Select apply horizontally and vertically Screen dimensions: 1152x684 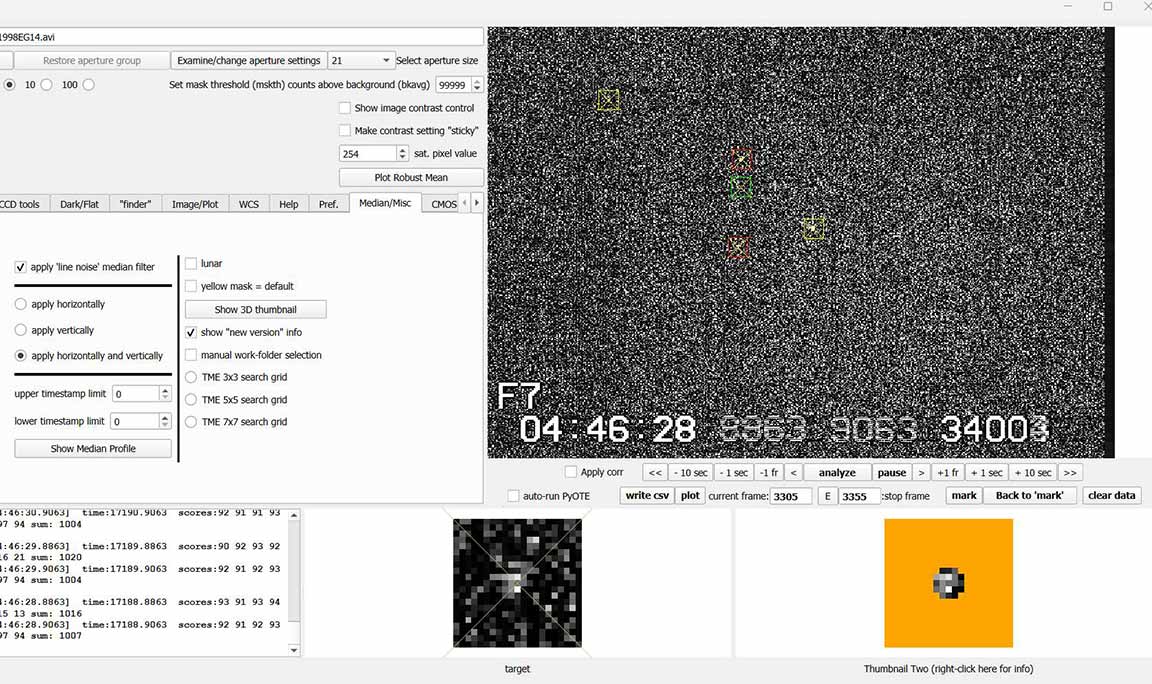point(21,356)
